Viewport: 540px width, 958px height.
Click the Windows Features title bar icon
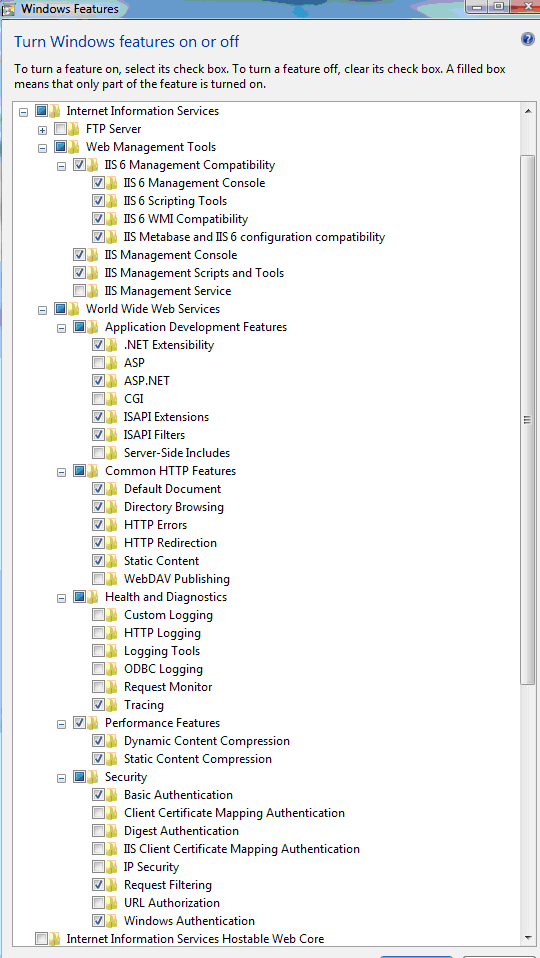[9, 9]
